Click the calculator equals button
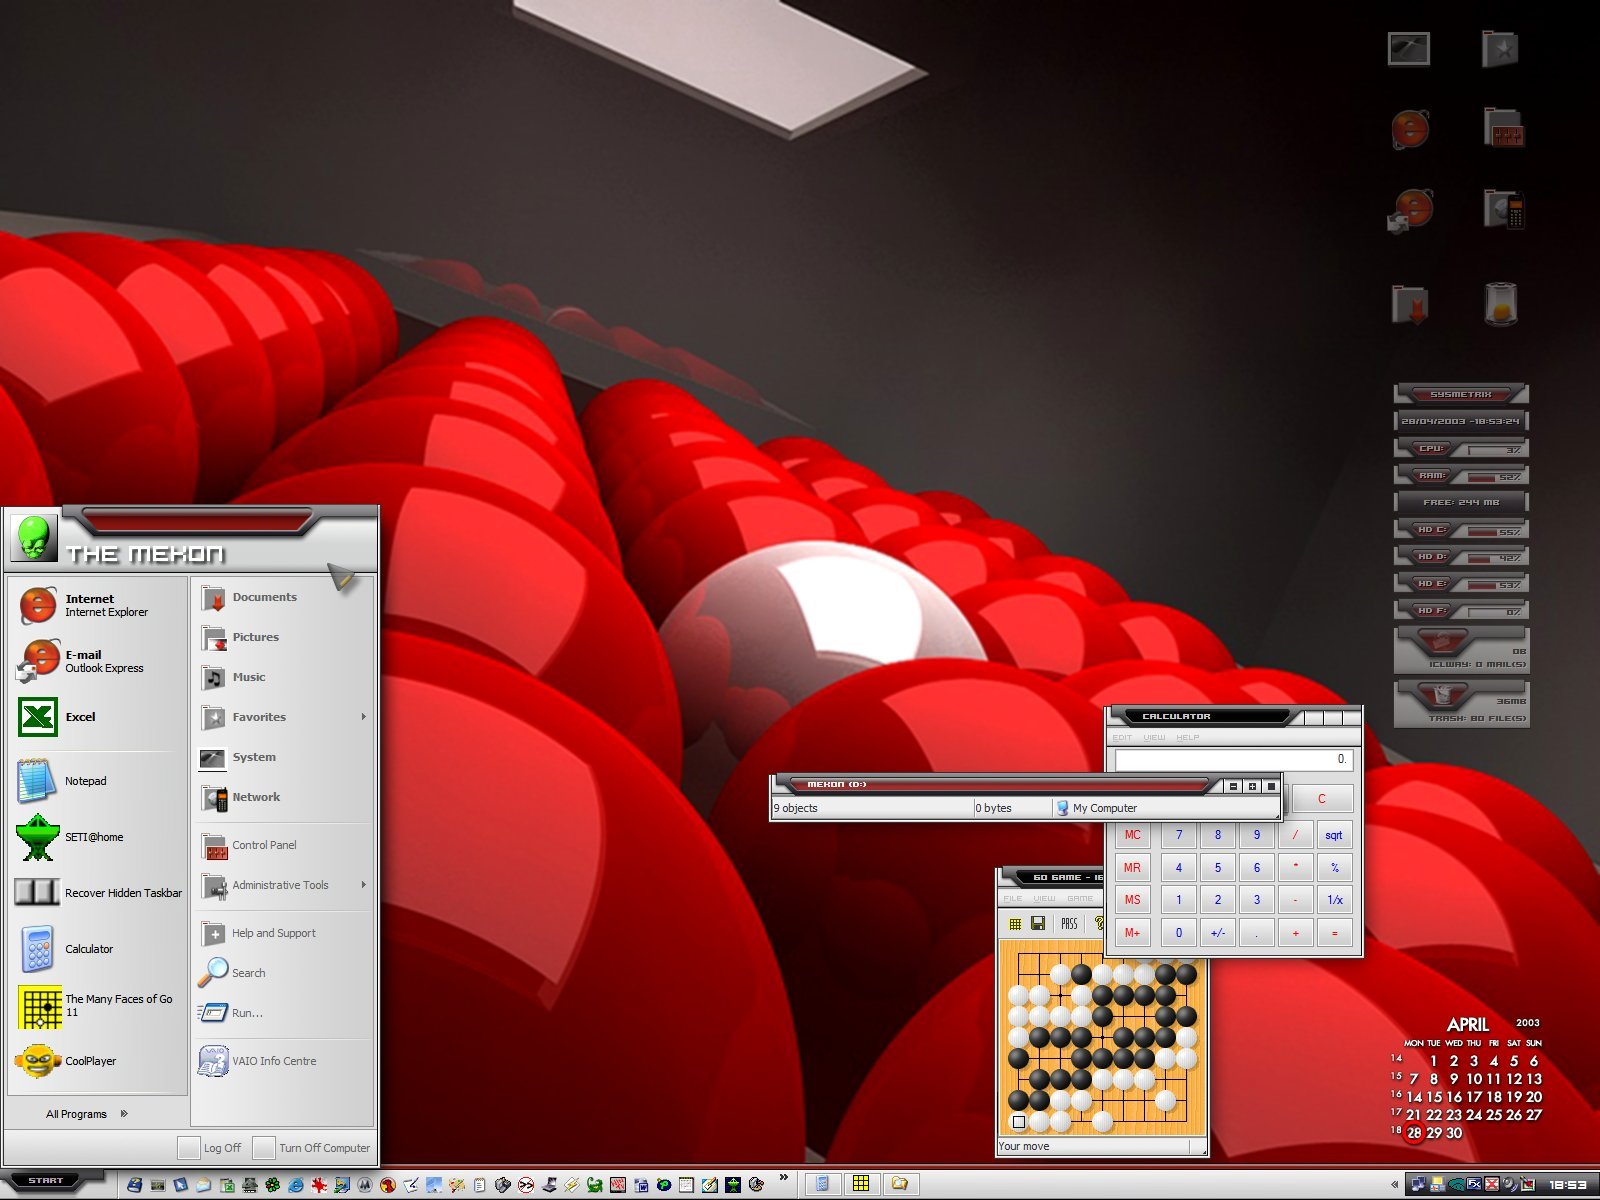The image size is (1600, 1200). point(1334,933)
